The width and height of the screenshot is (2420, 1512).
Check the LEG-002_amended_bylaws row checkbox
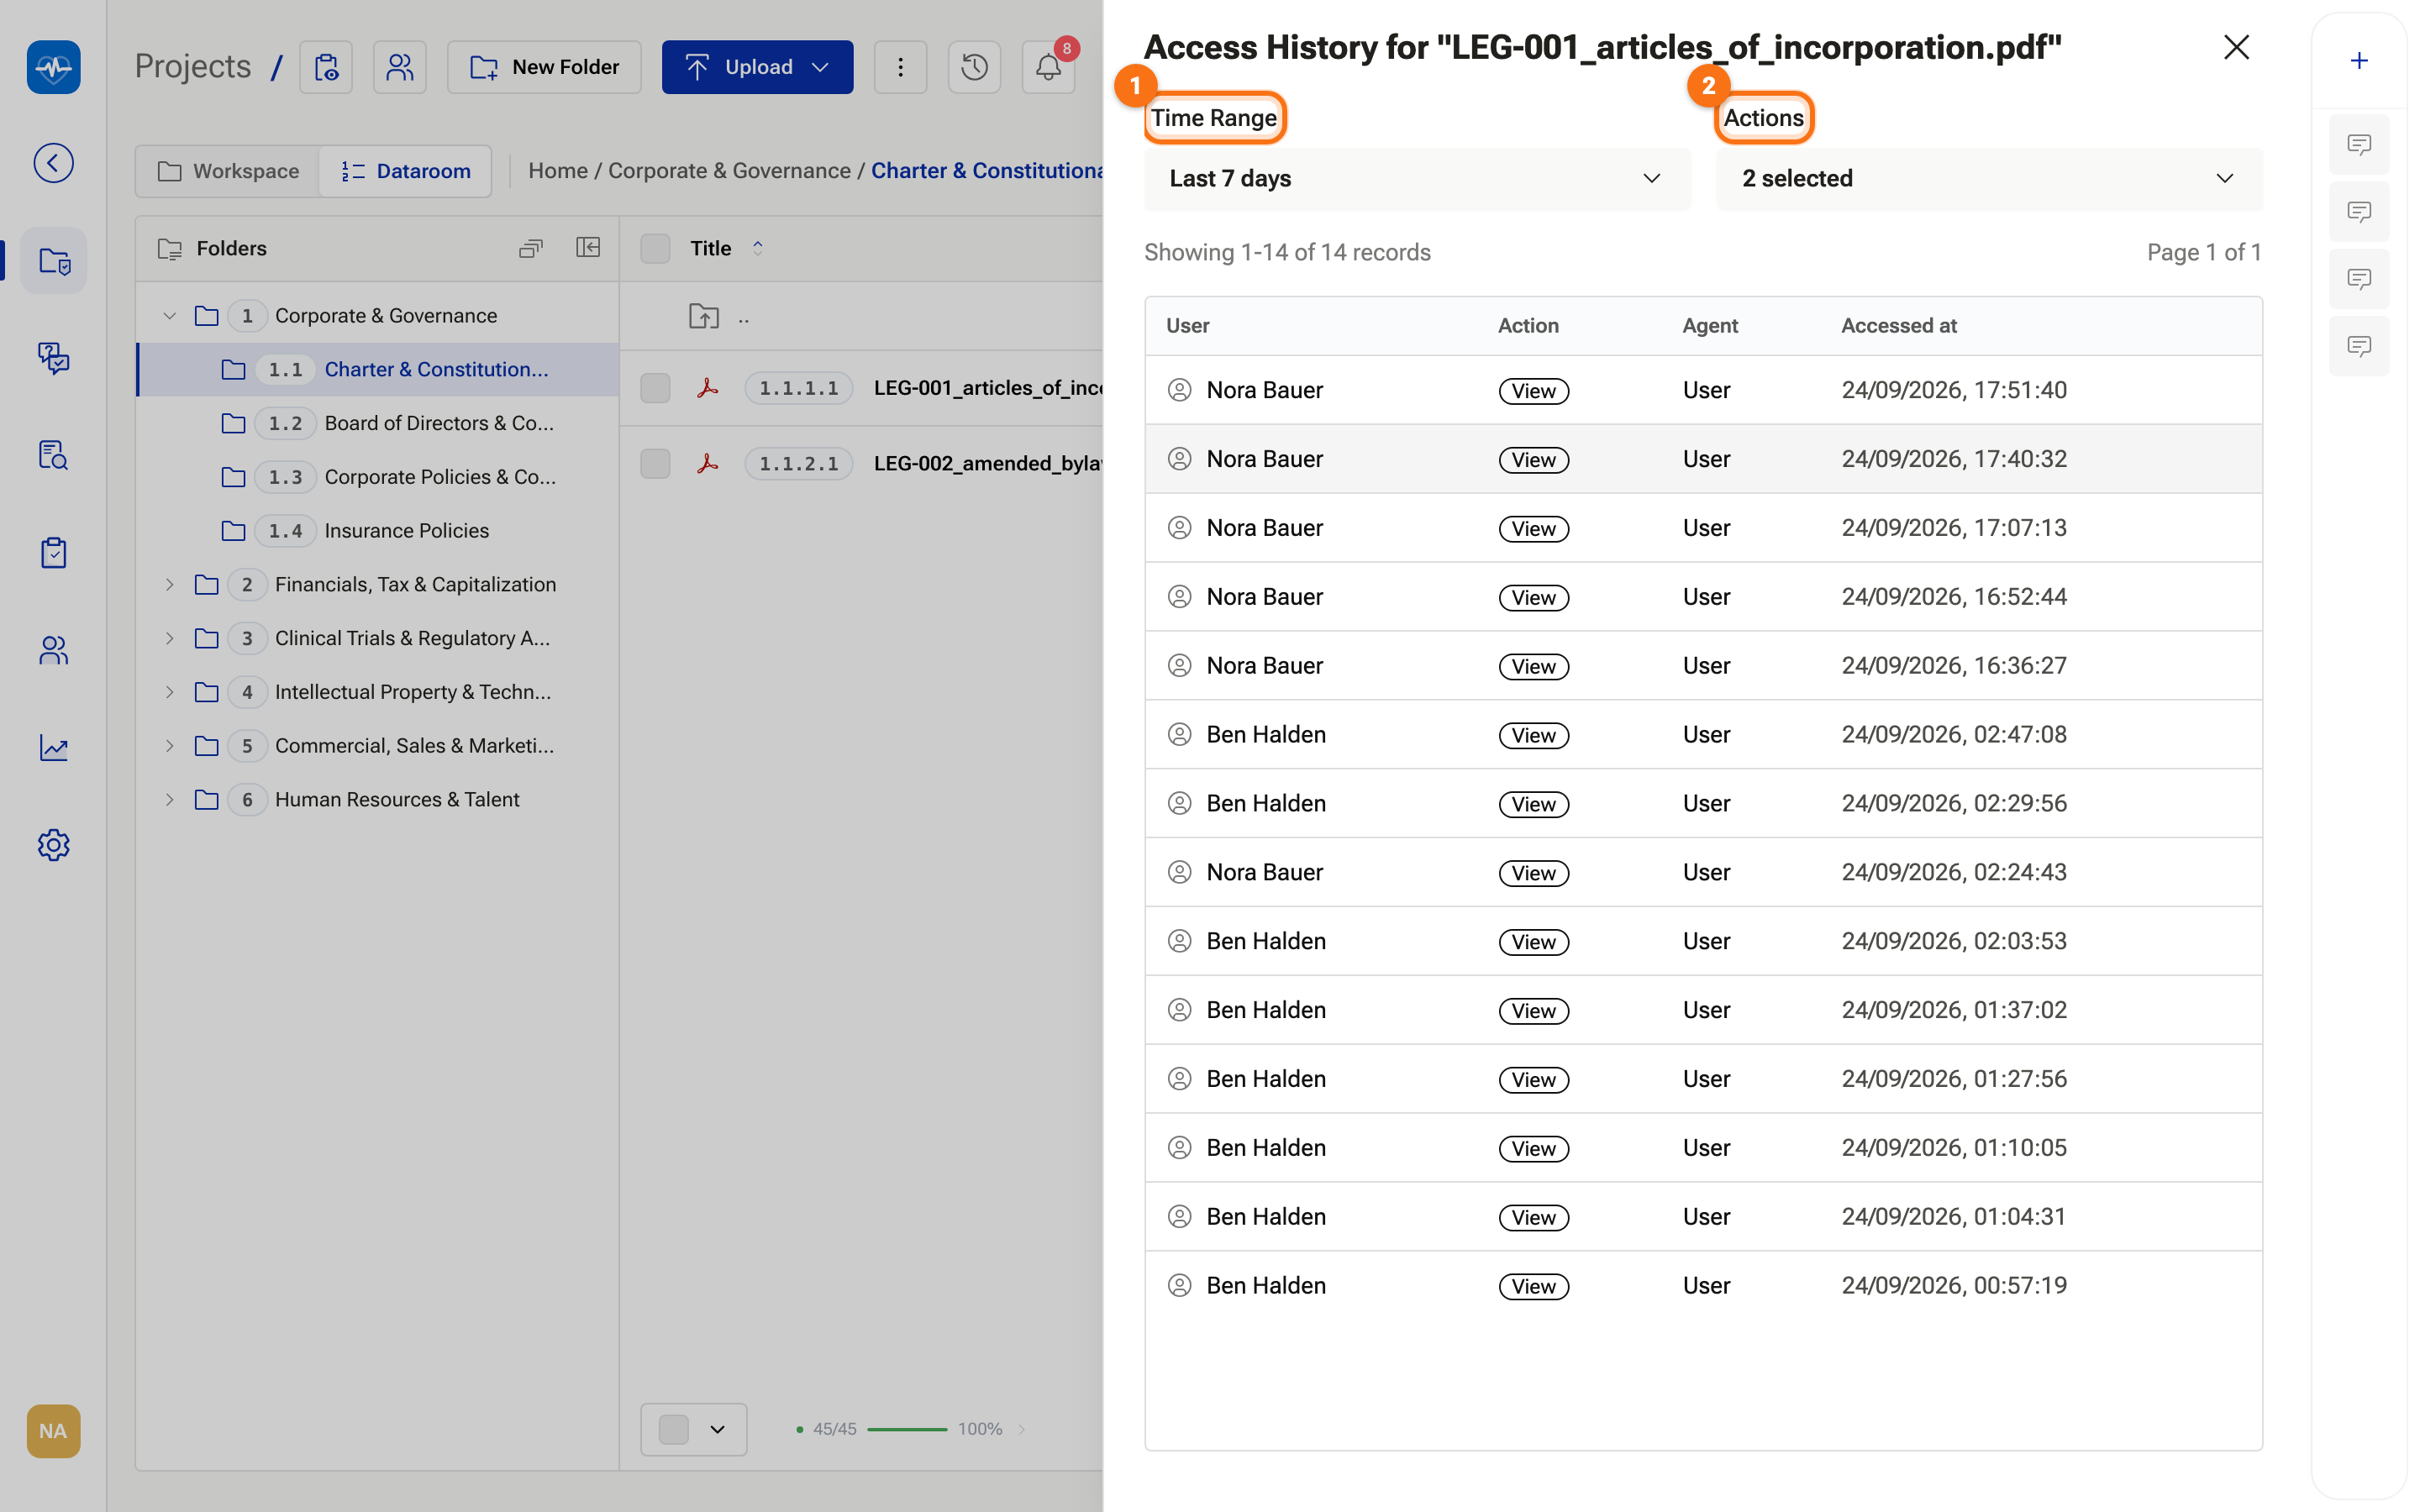pos(655,463)
